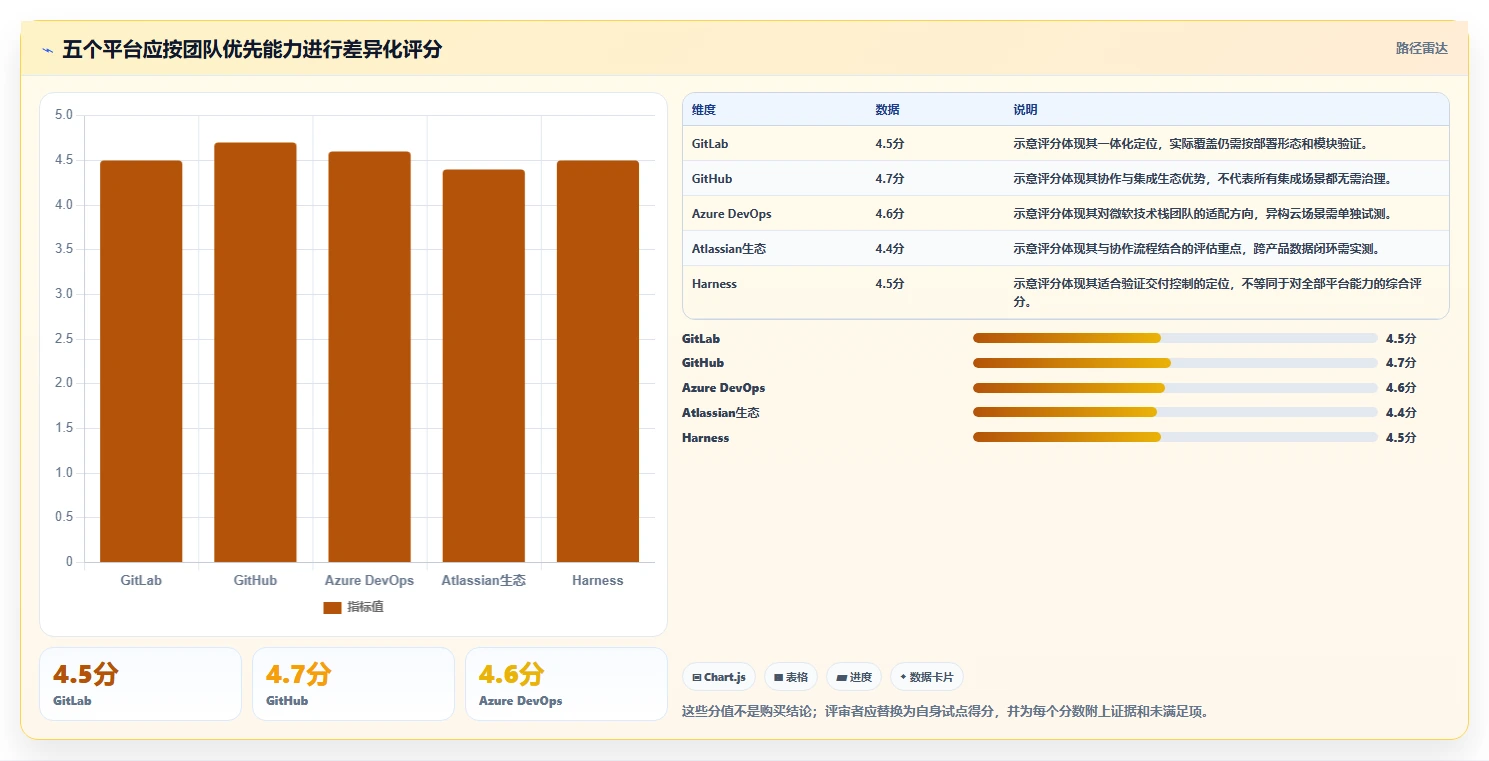Click the 5.0 y-axis value

[63, 115]
